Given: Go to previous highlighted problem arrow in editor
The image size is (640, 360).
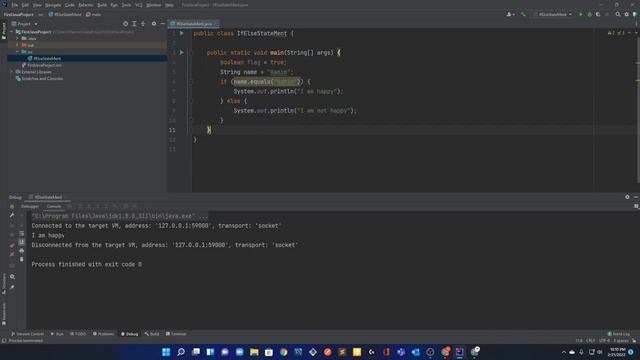Looking at the screenshot, I should pyautogui.click(x=629, y=33).
